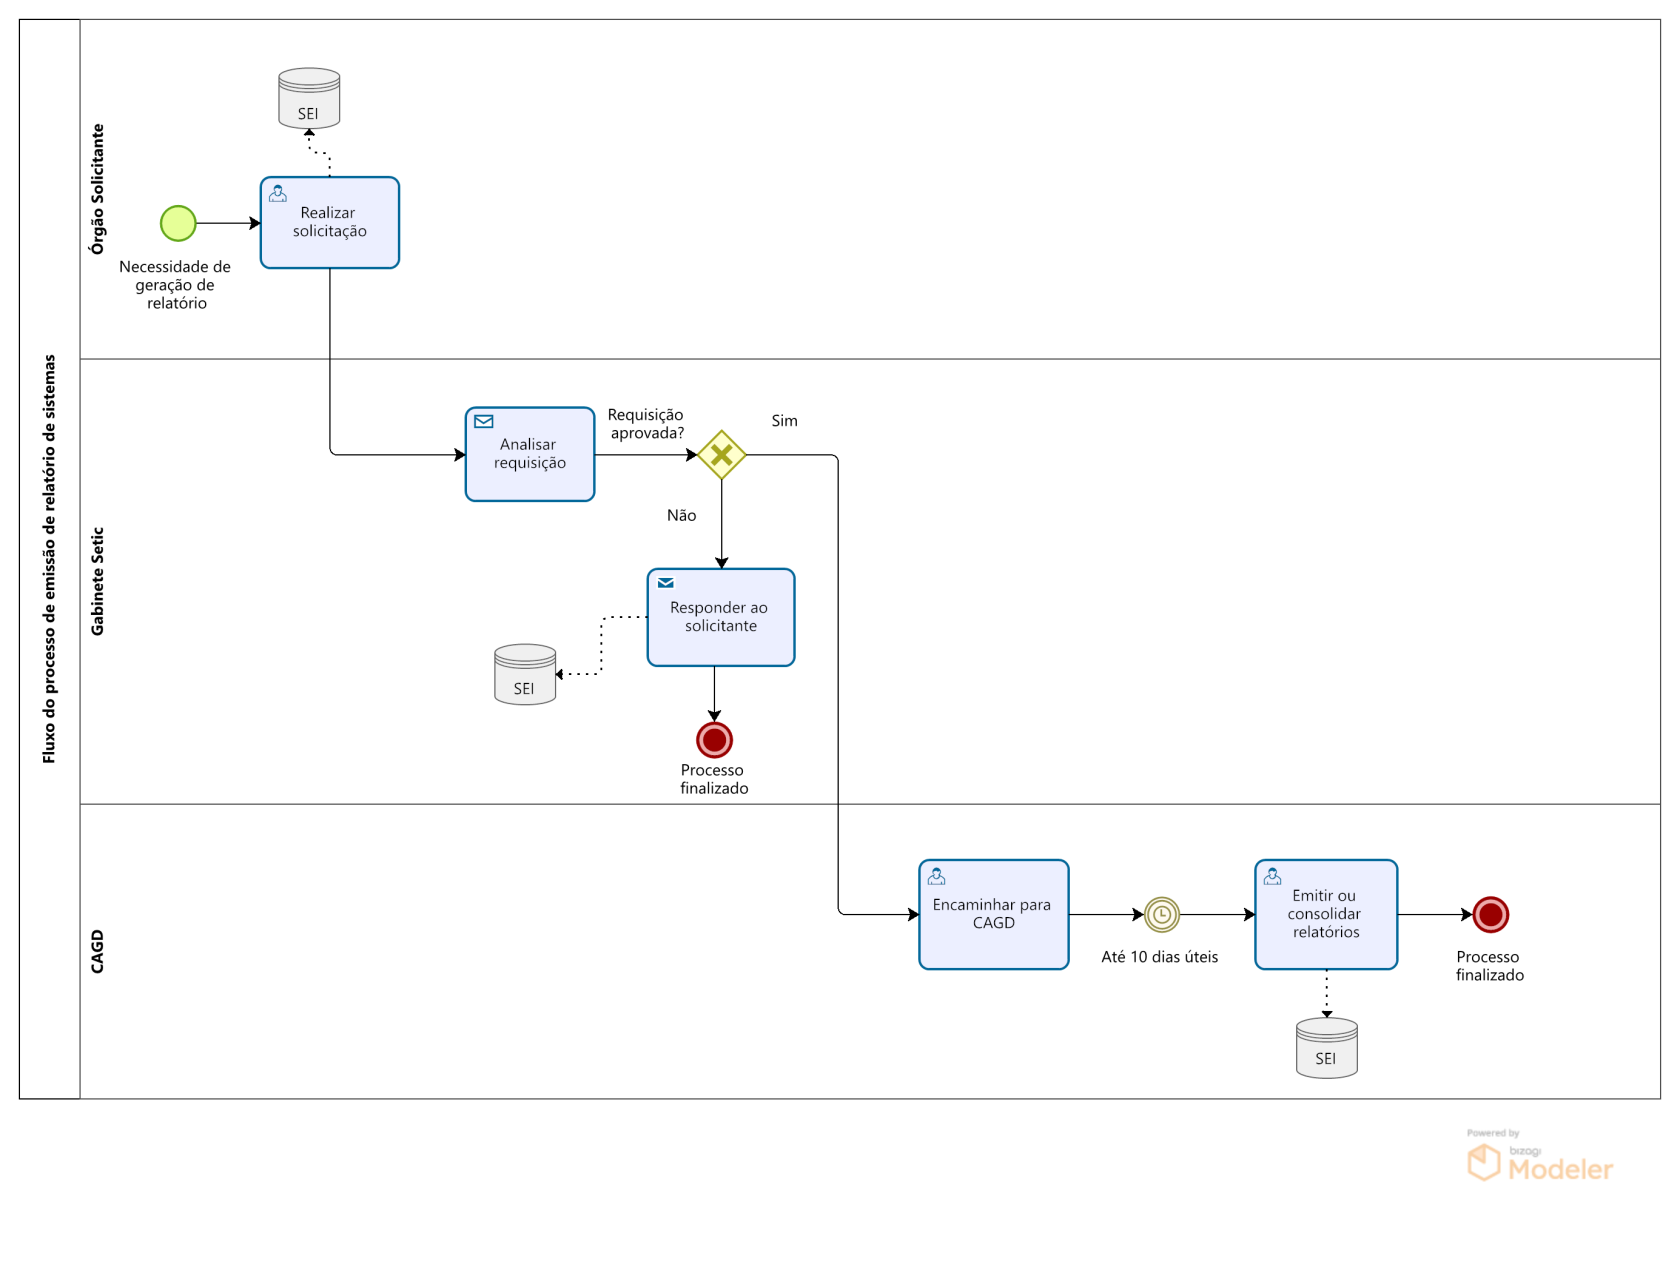Select the SEI data store in Gabinete Setic lane

coord(525,674)
